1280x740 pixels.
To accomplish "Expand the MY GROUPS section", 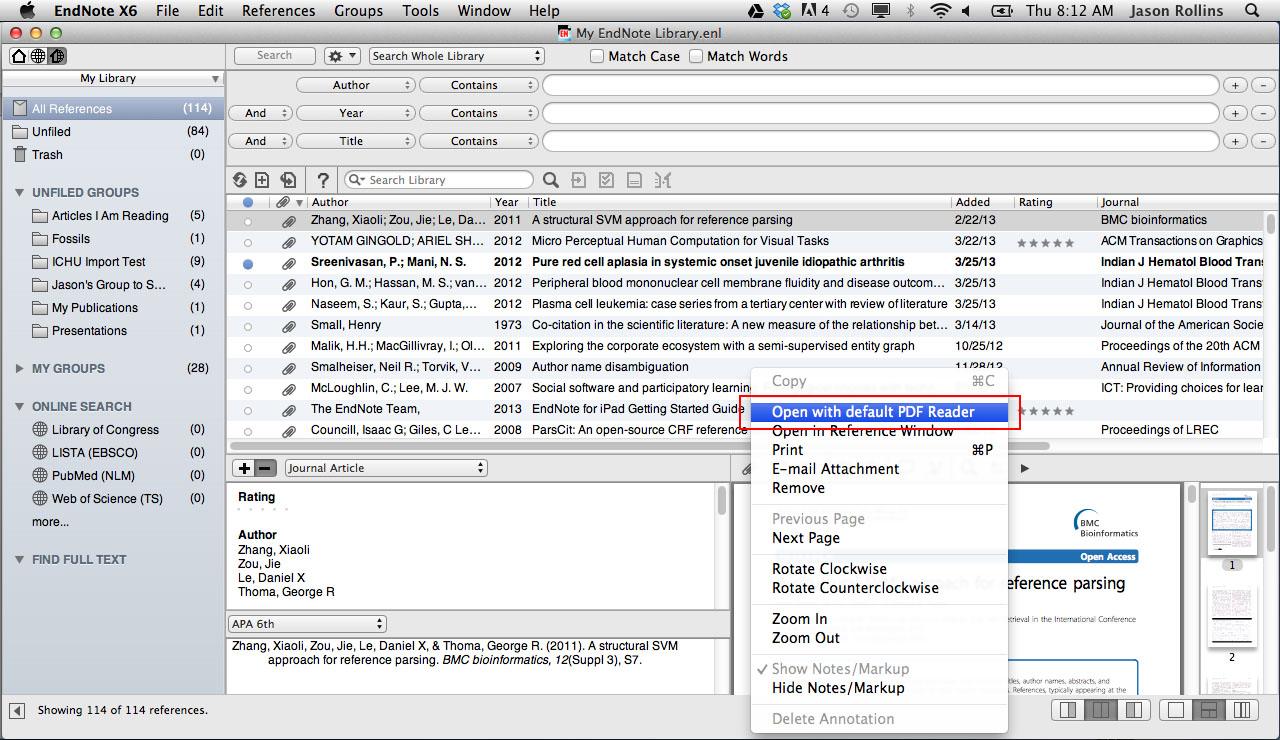I will click(x=20, y=369).
